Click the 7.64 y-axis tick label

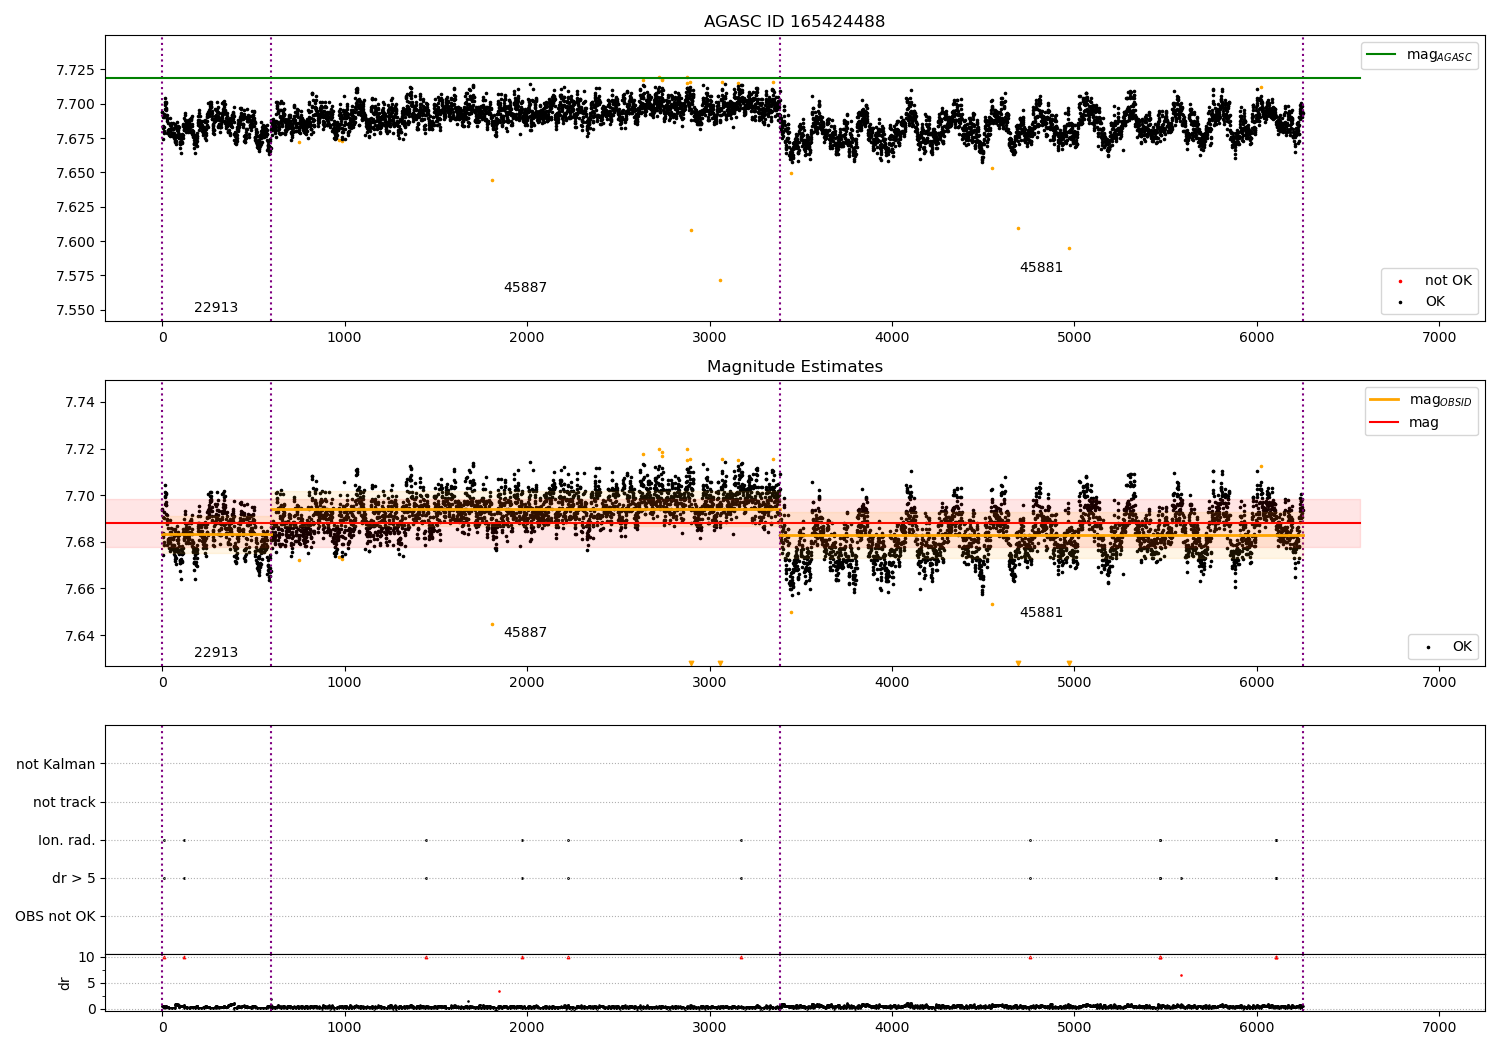pyautogui.click(x=80, y=636)
